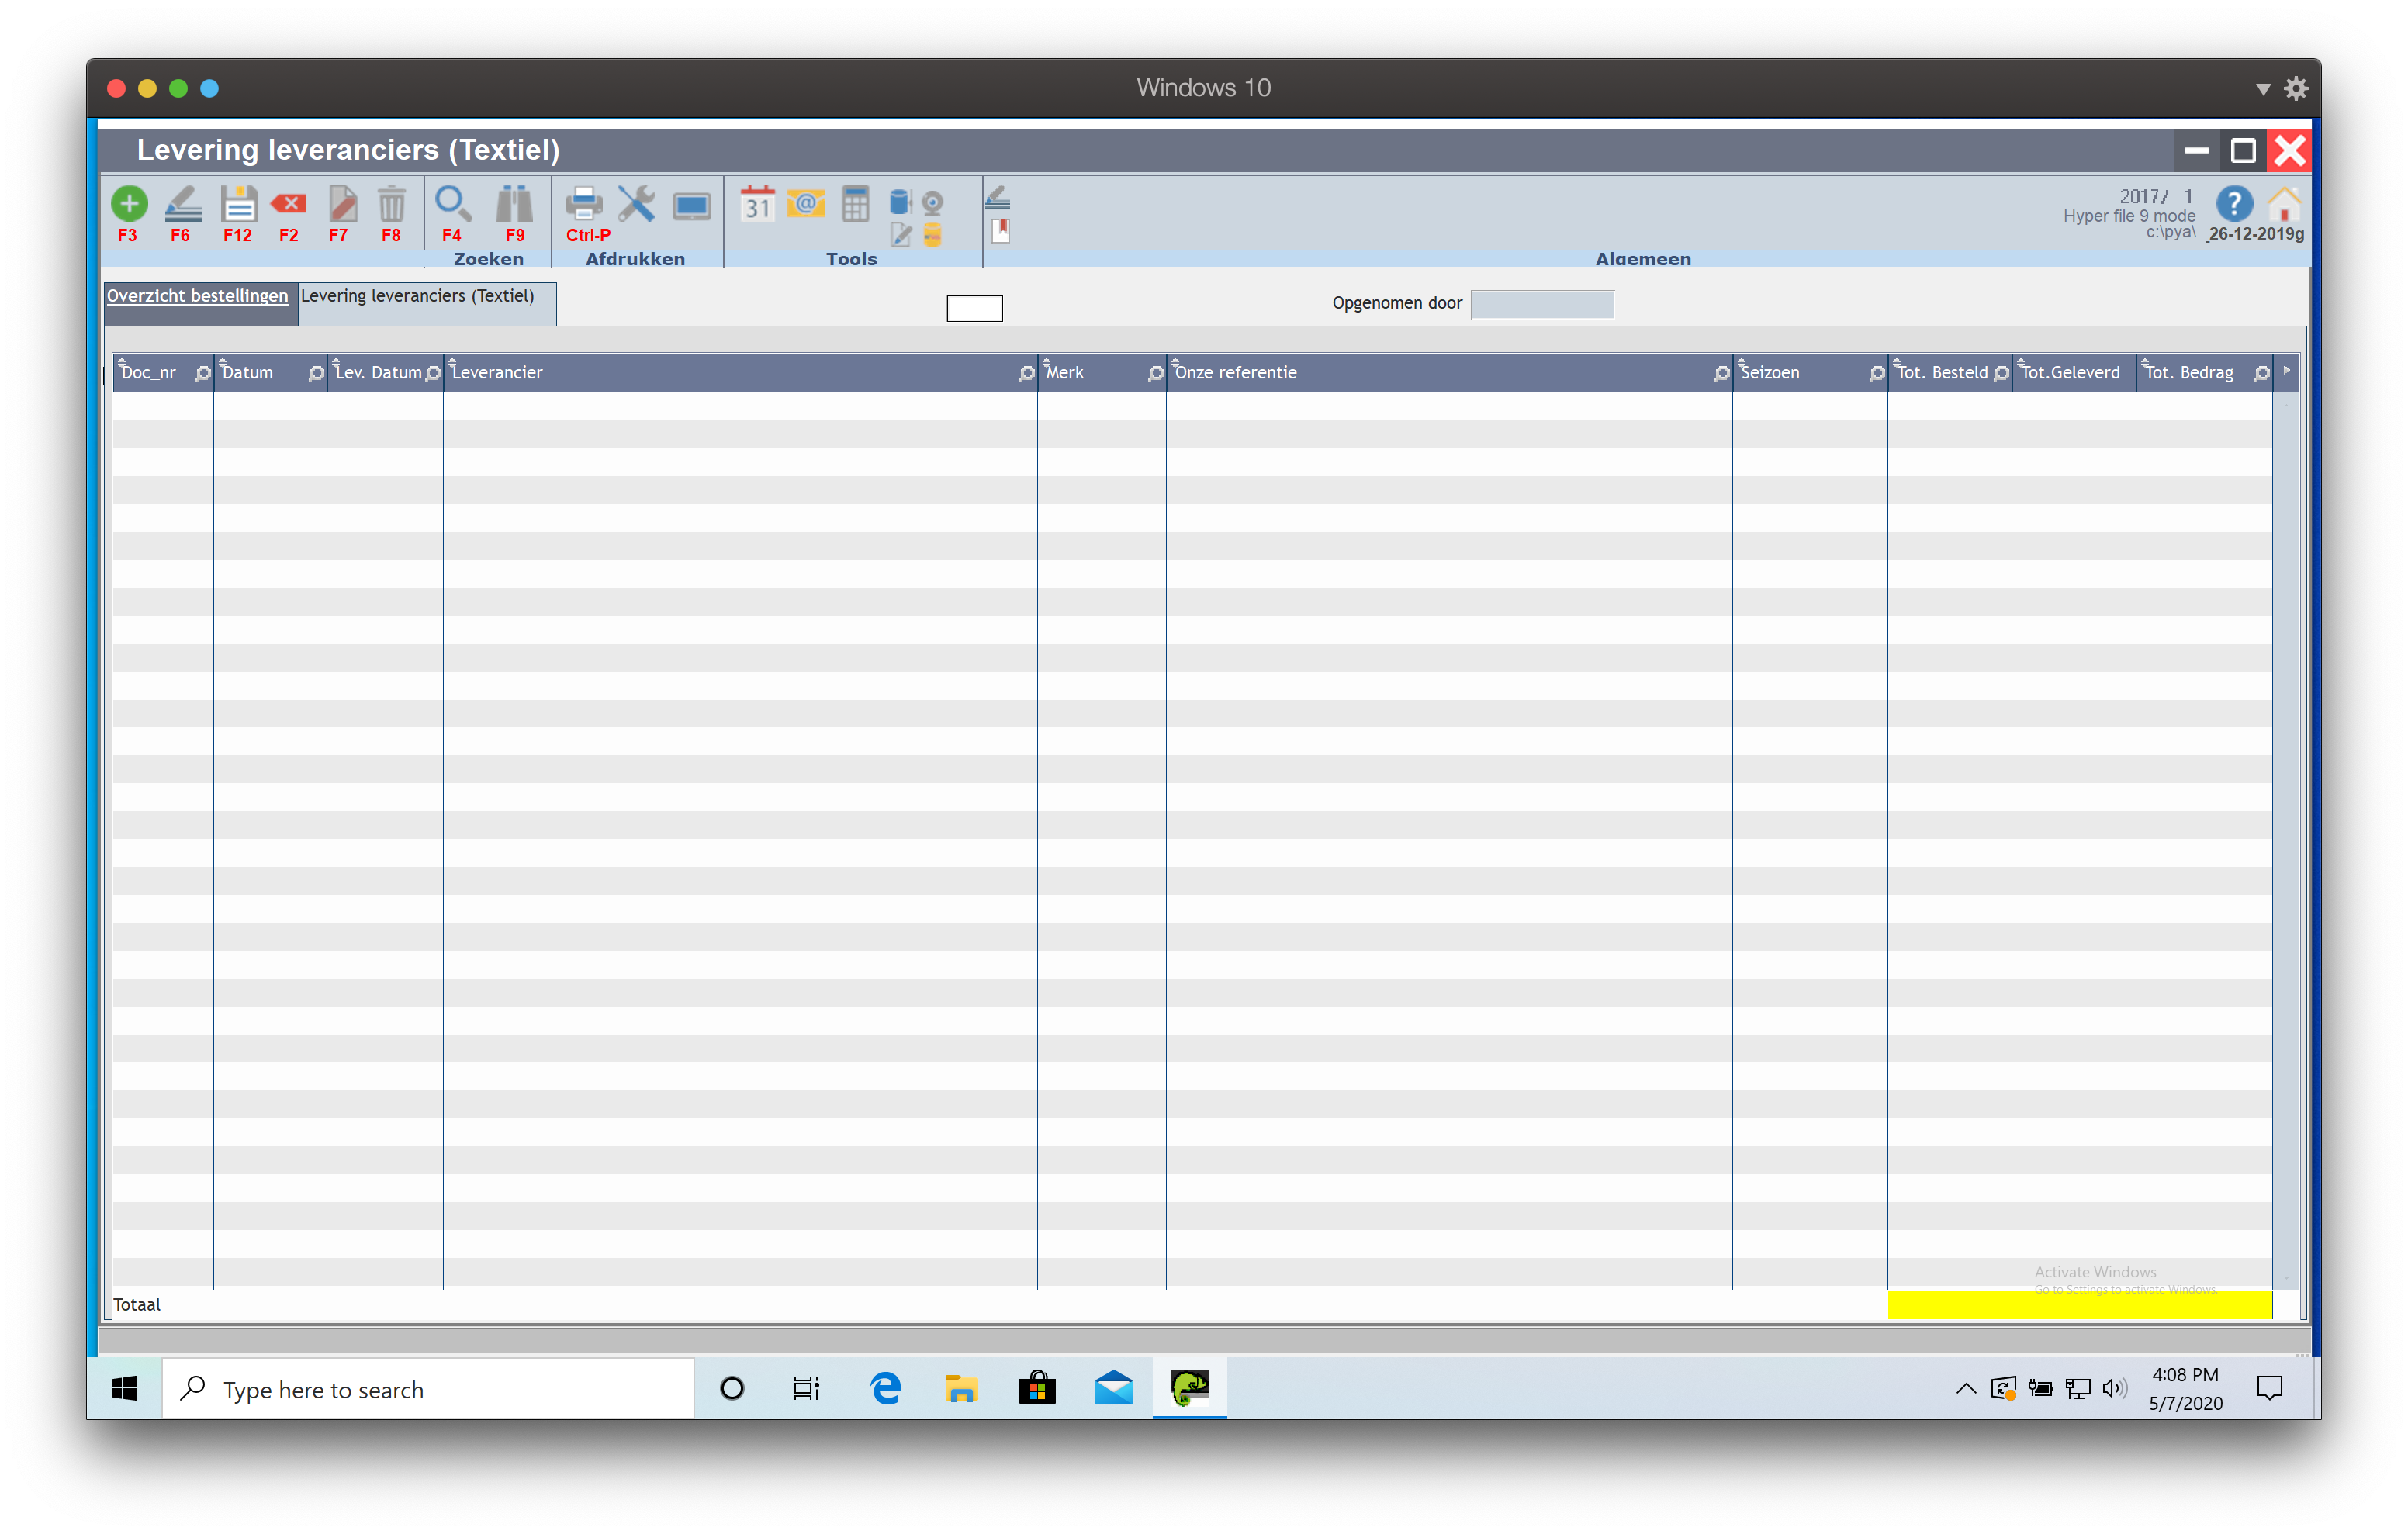The image size is (2408, 1534).
Task: Sort by the Datum column header
Action: pos(247,373)
